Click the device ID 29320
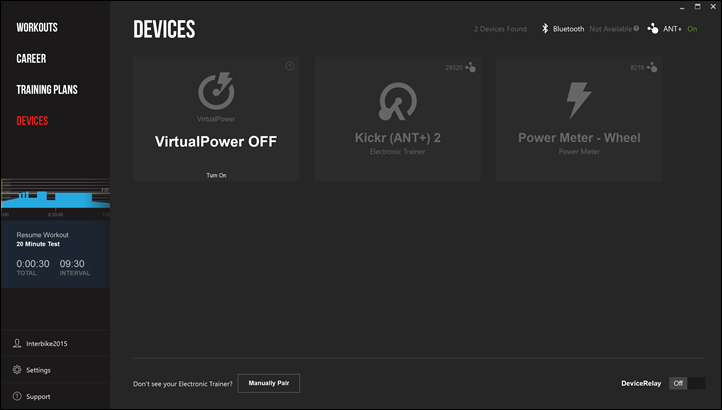This screenshot has height=410, width=722. 454,68
